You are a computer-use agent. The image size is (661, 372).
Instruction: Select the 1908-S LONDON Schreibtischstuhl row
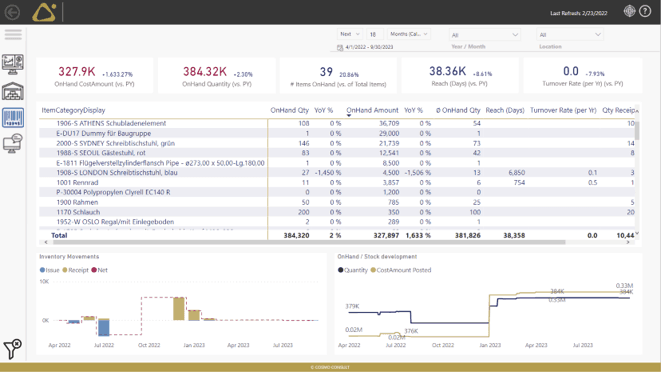coord(337,173)
